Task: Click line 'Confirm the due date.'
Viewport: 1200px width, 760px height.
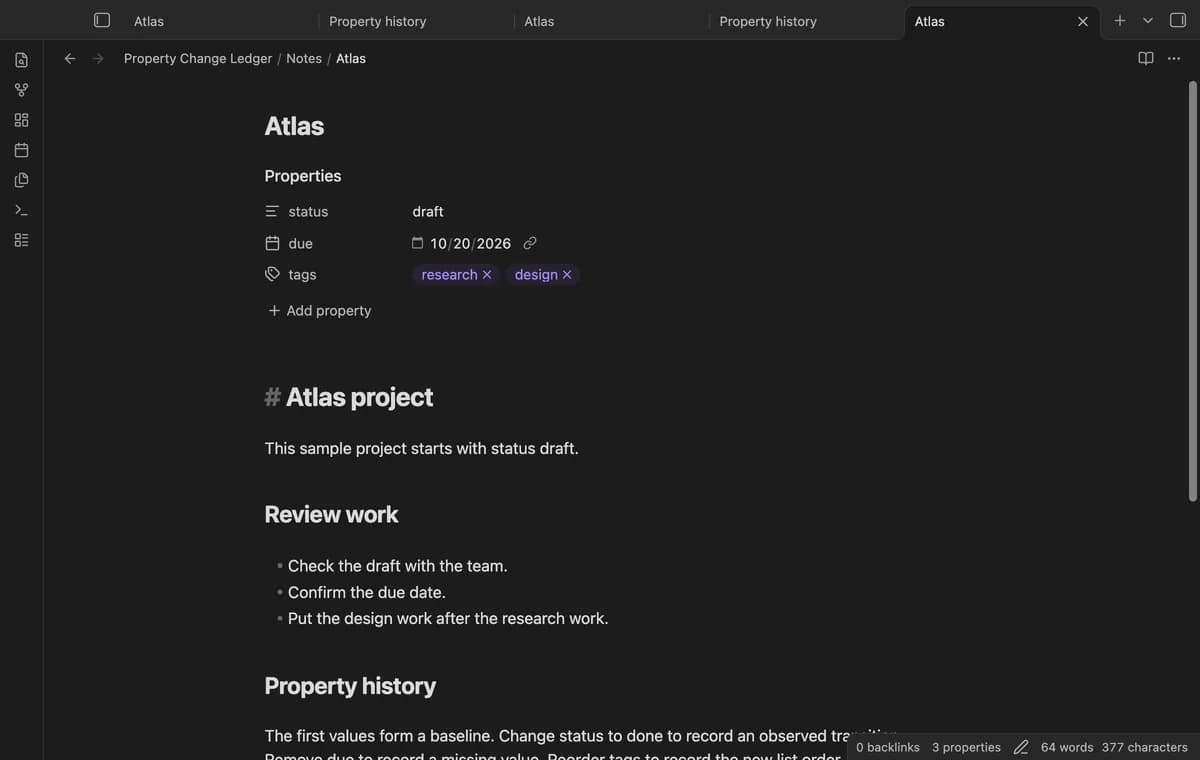Action: click(367, 592)
